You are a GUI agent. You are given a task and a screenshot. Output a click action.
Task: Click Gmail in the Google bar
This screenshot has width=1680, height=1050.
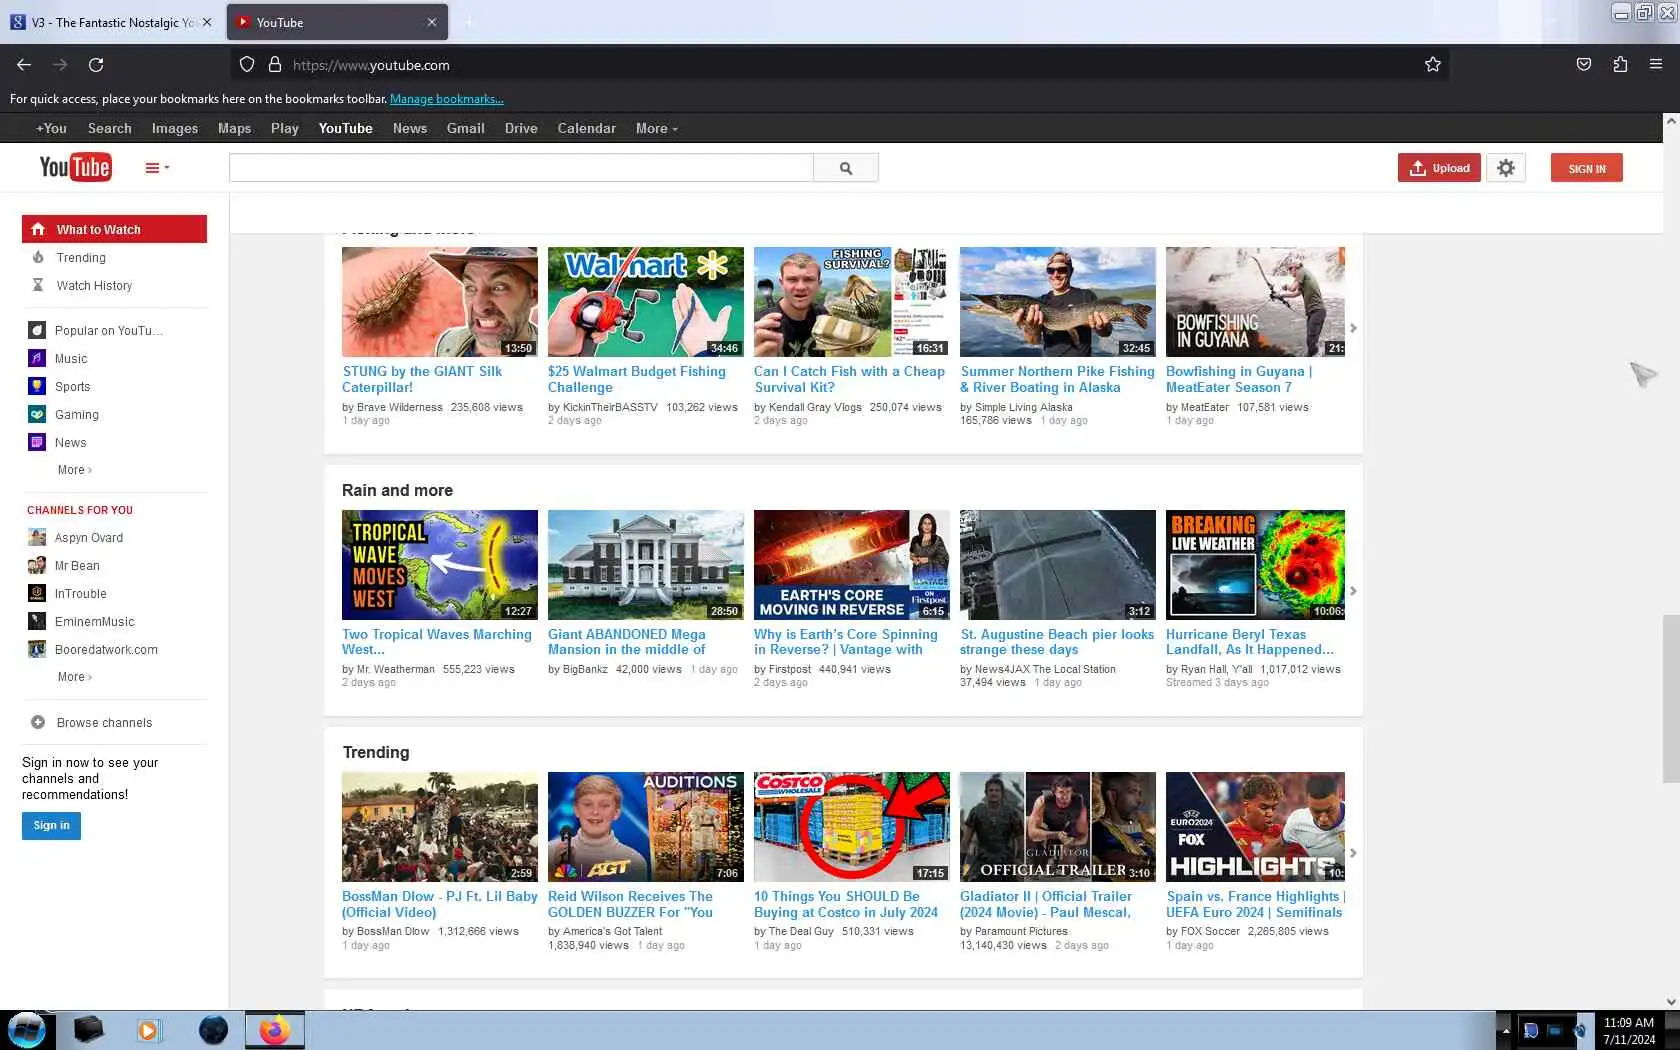(x=465, y=128)
